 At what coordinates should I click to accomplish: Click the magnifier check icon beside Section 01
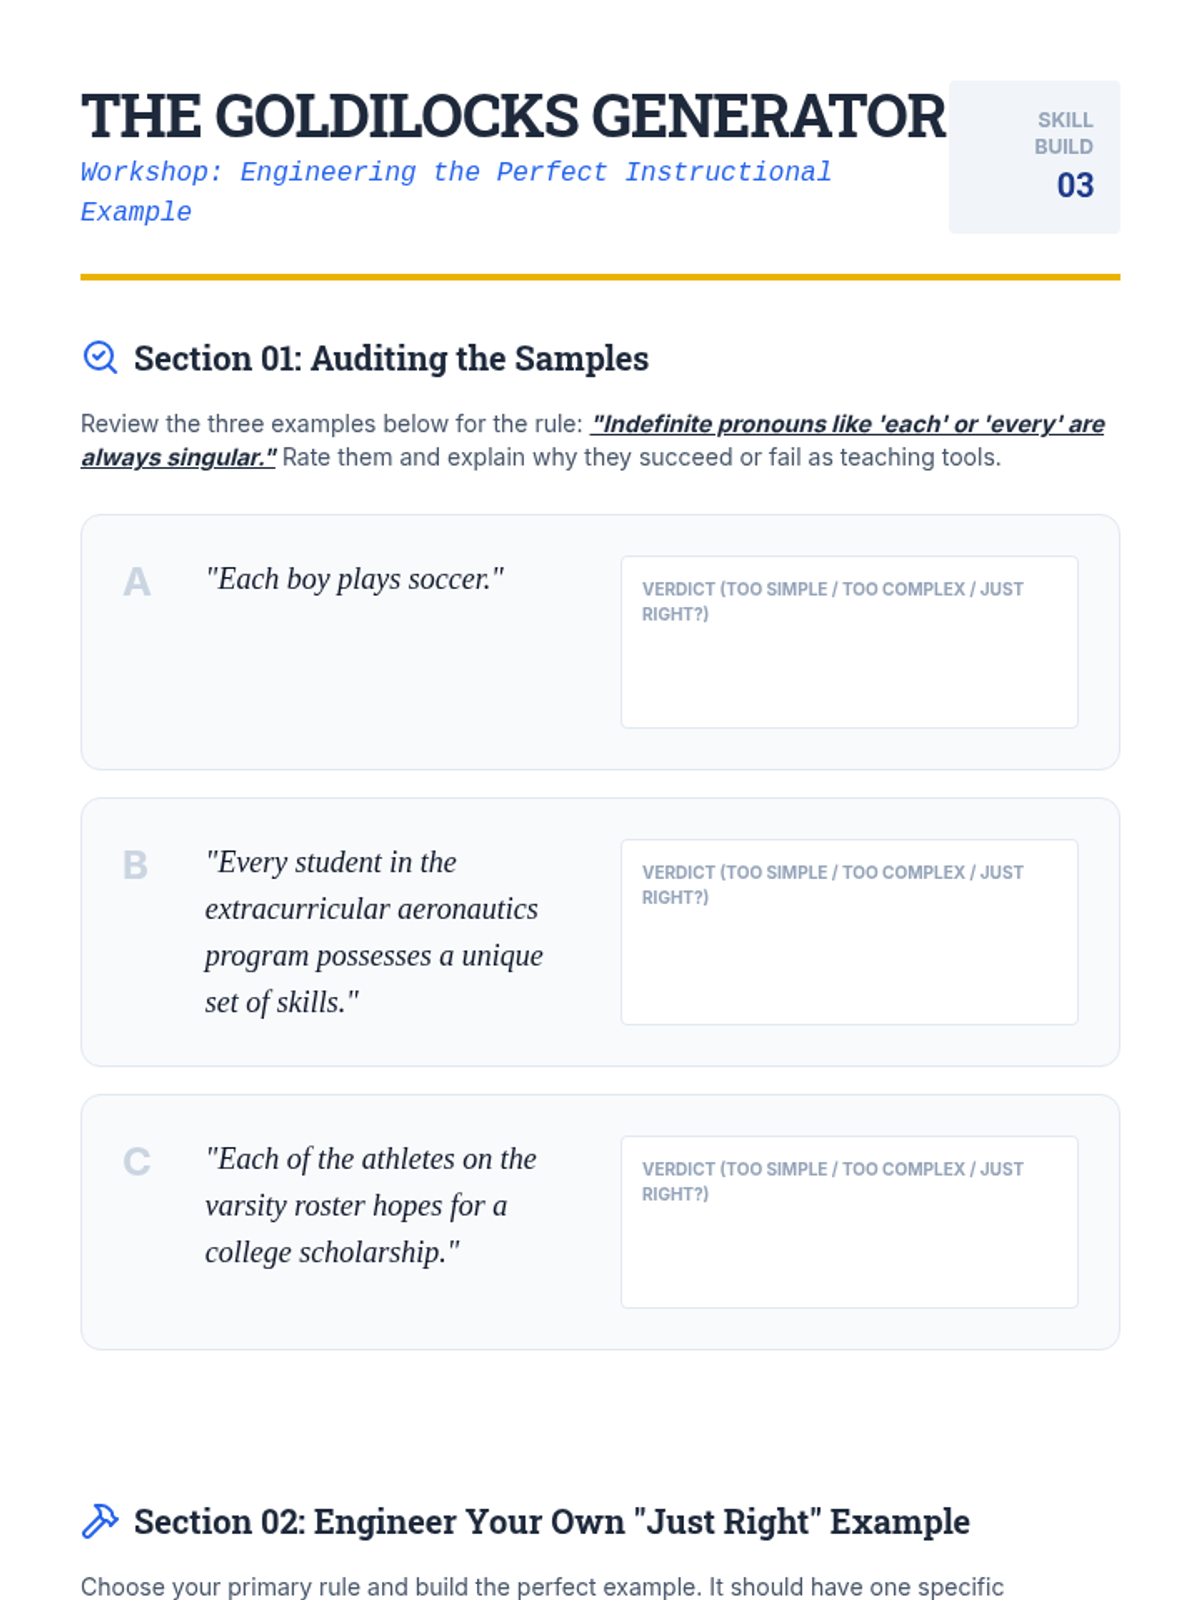[100, 357]
